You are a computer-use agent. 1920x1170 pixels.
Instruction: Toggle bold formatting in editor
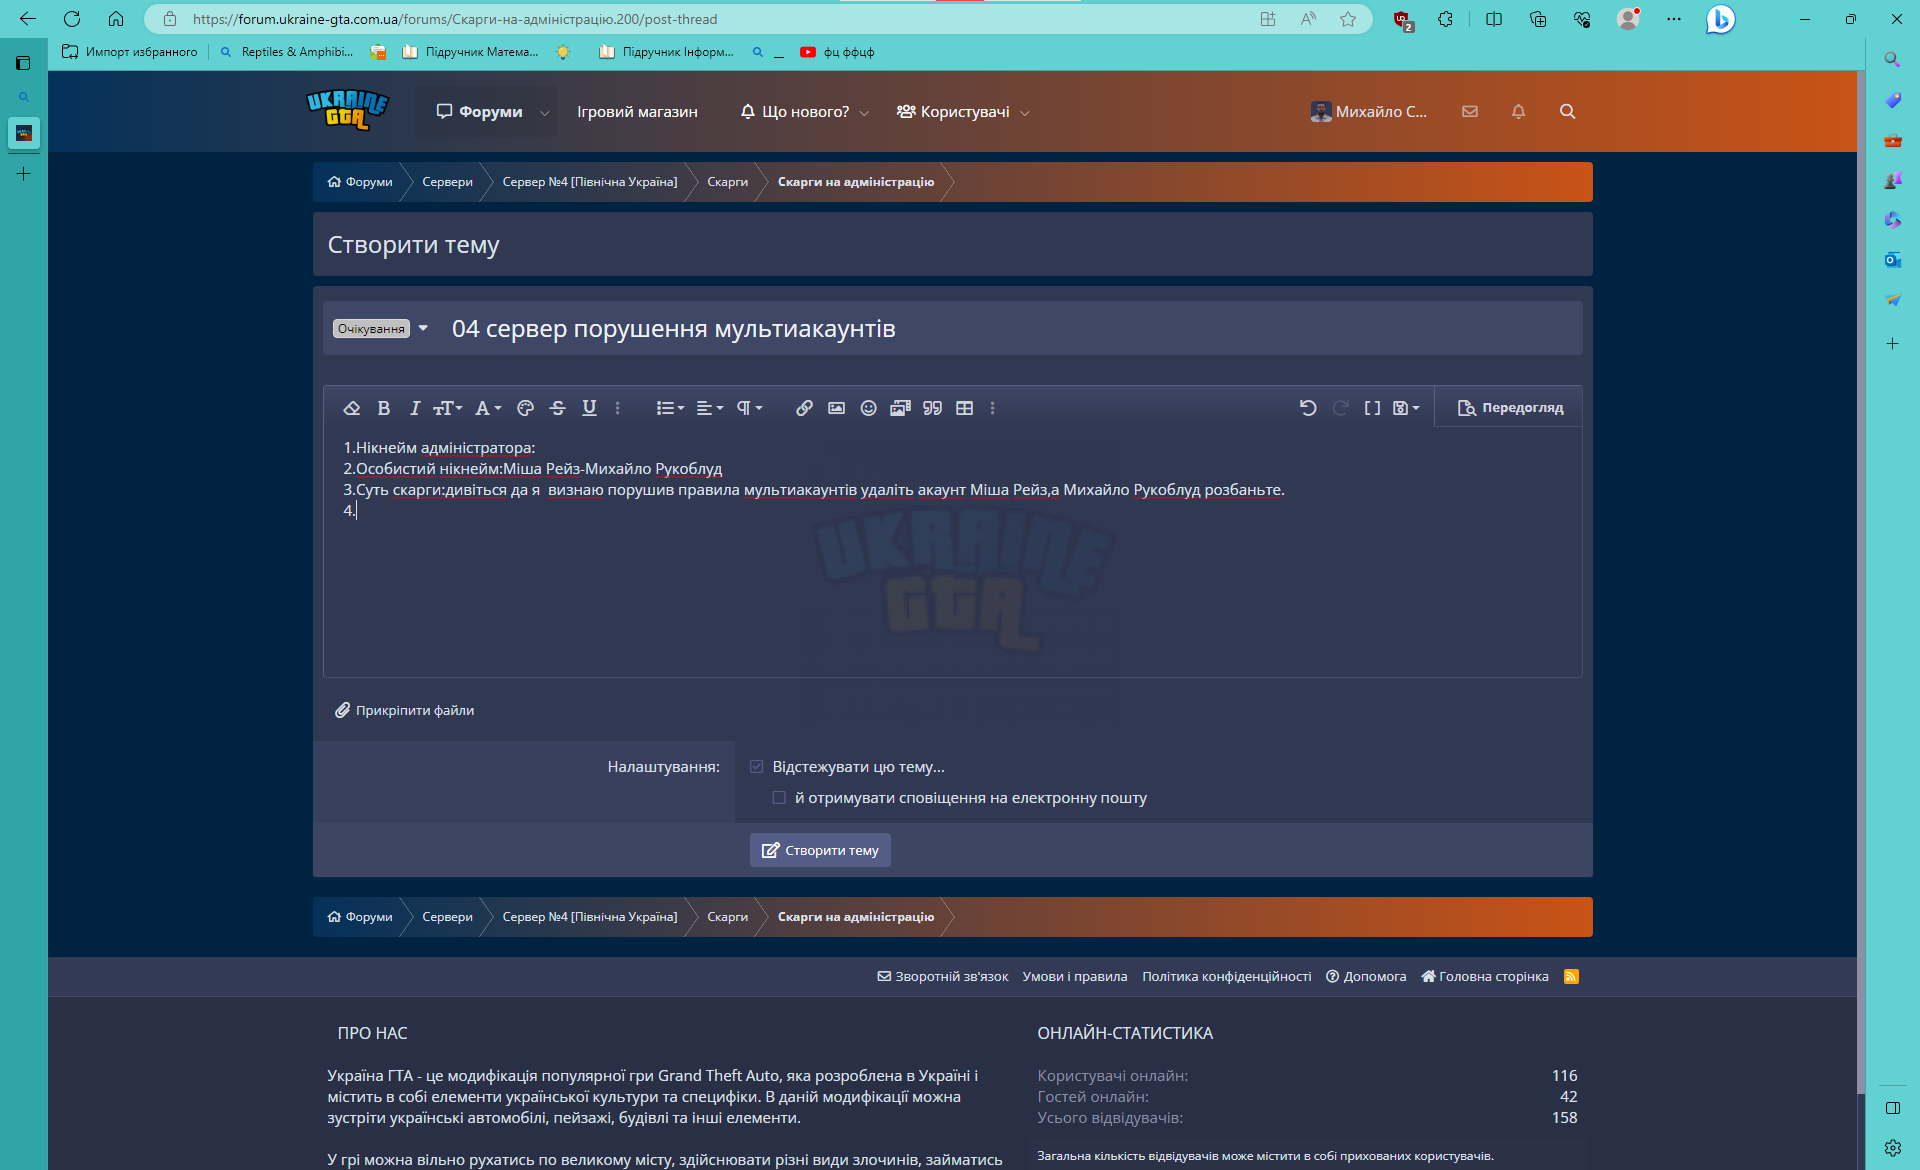pyautogui.click(x=383, y=408)
